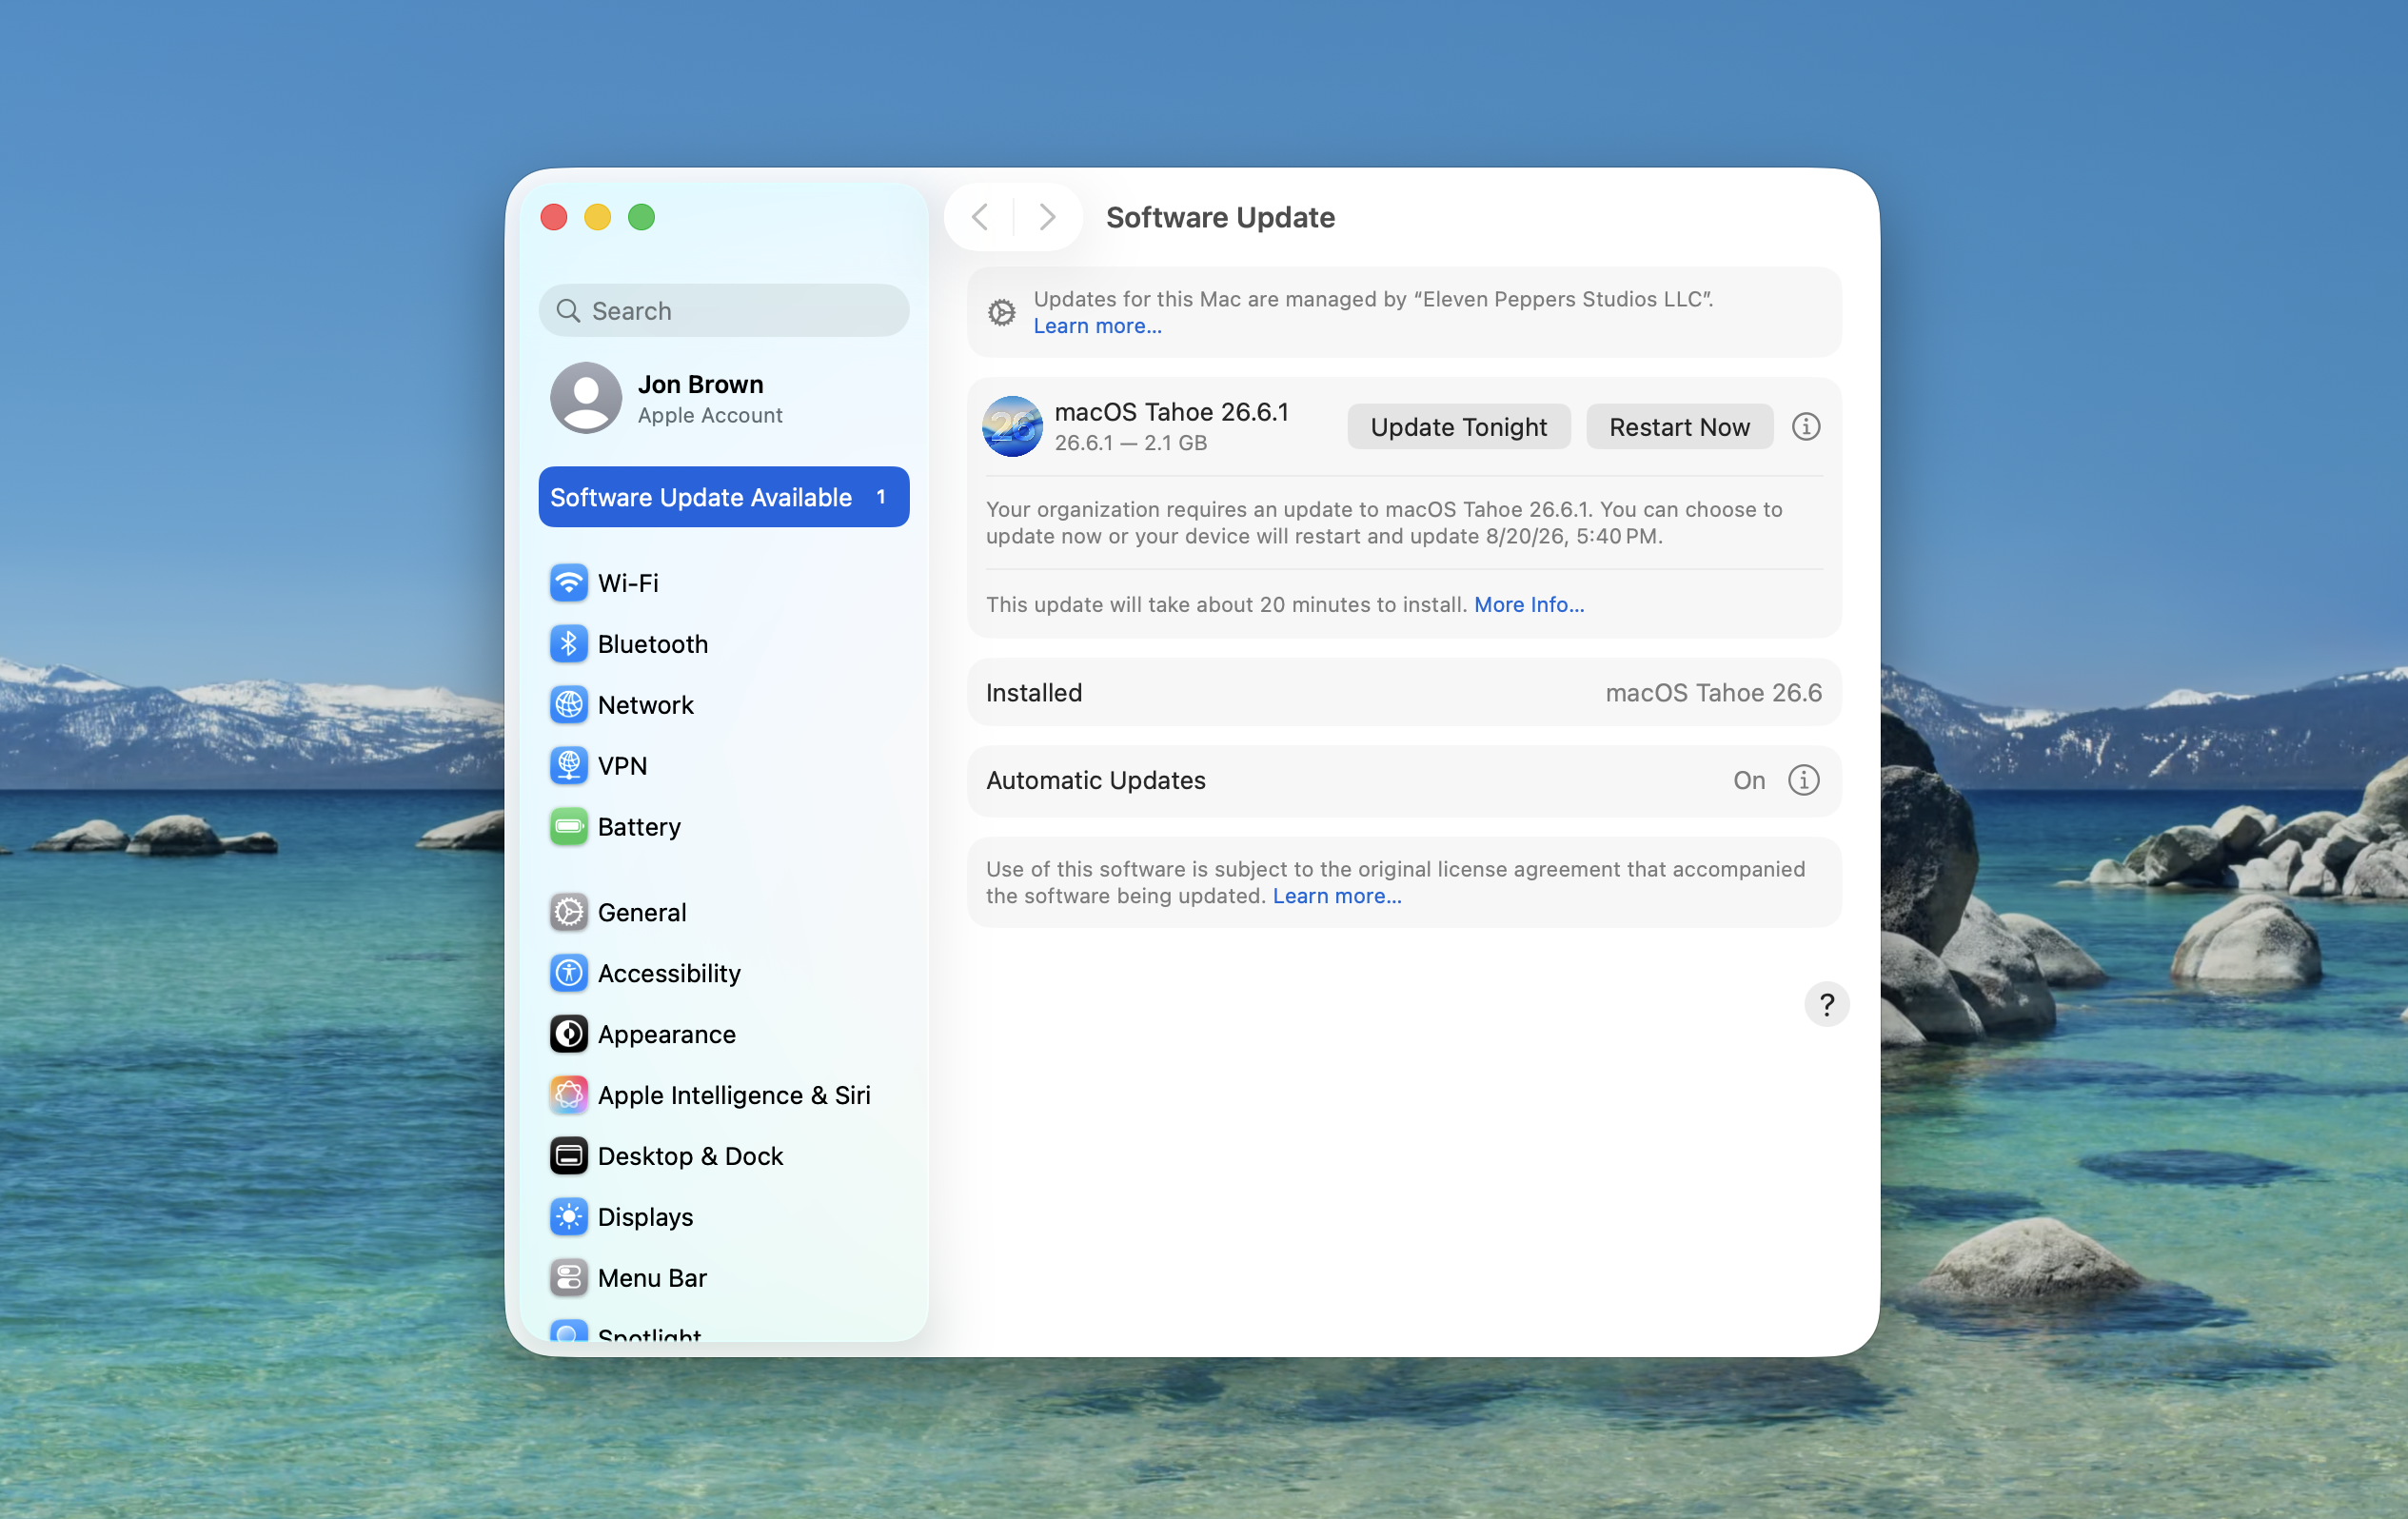Click the update badge count '1'
This screenshot has height=1519, width=2408.
(x=880, y=497)
